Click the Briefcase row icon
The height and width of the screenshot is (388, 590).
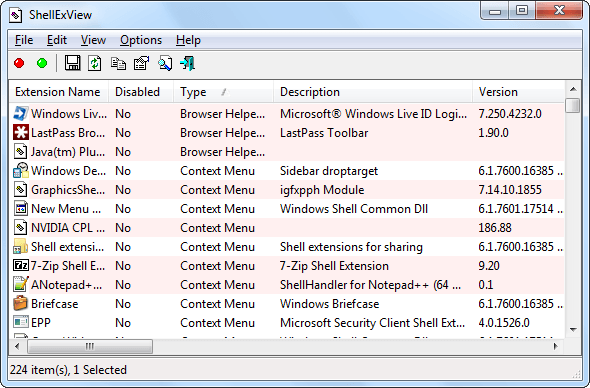[x=21, y=303]
